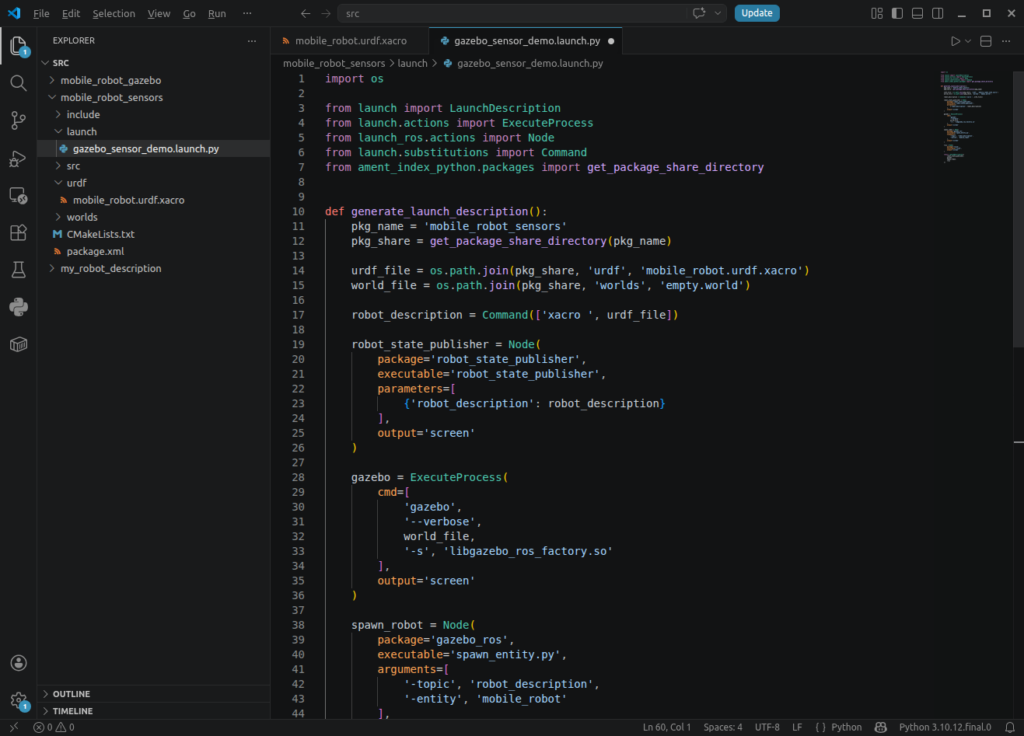This screenshot has height=736, width=1024.
Task: Open chat dropdown arrow in command center
Action: point(718,13)
